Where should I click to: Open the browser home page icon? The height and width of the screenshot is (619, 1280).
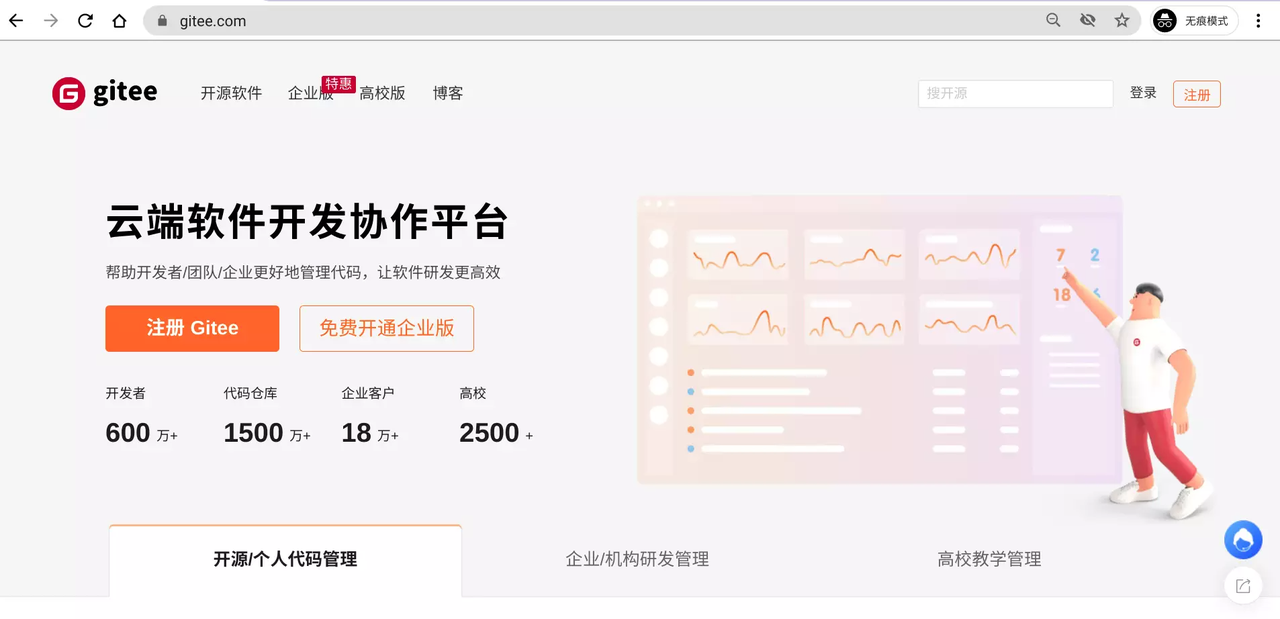tap(119, 20)
